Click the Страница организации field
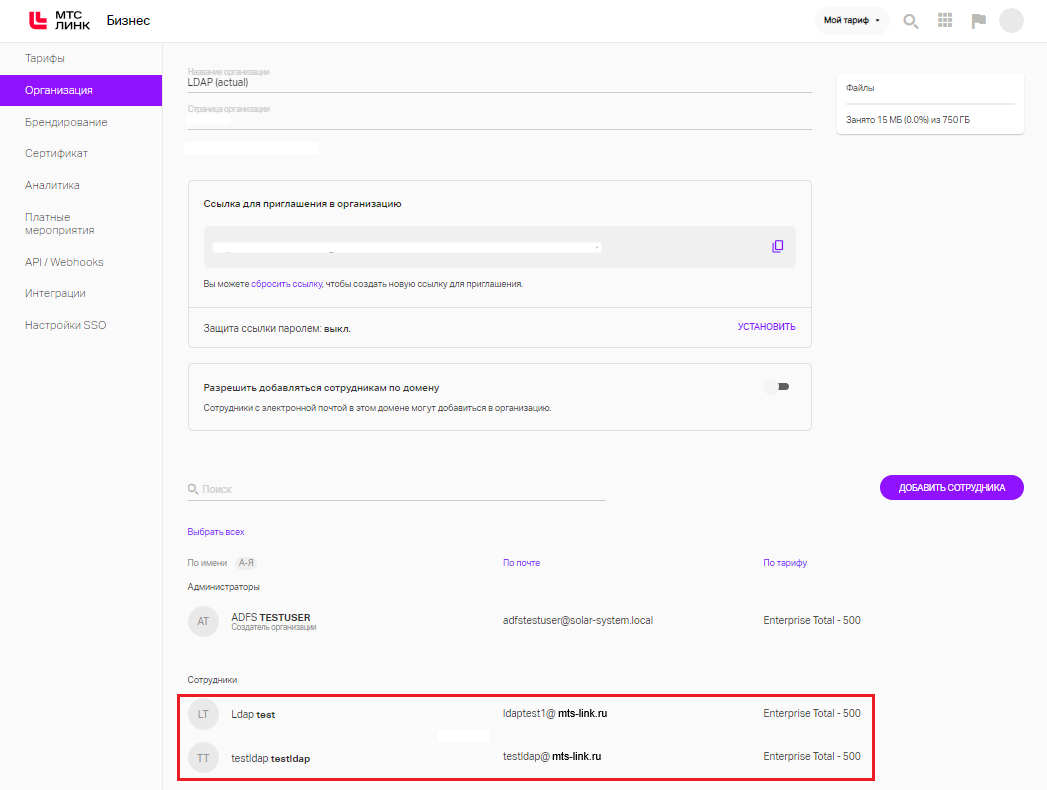This screenshot has height=790, width=1047. (x=499, y=116)
